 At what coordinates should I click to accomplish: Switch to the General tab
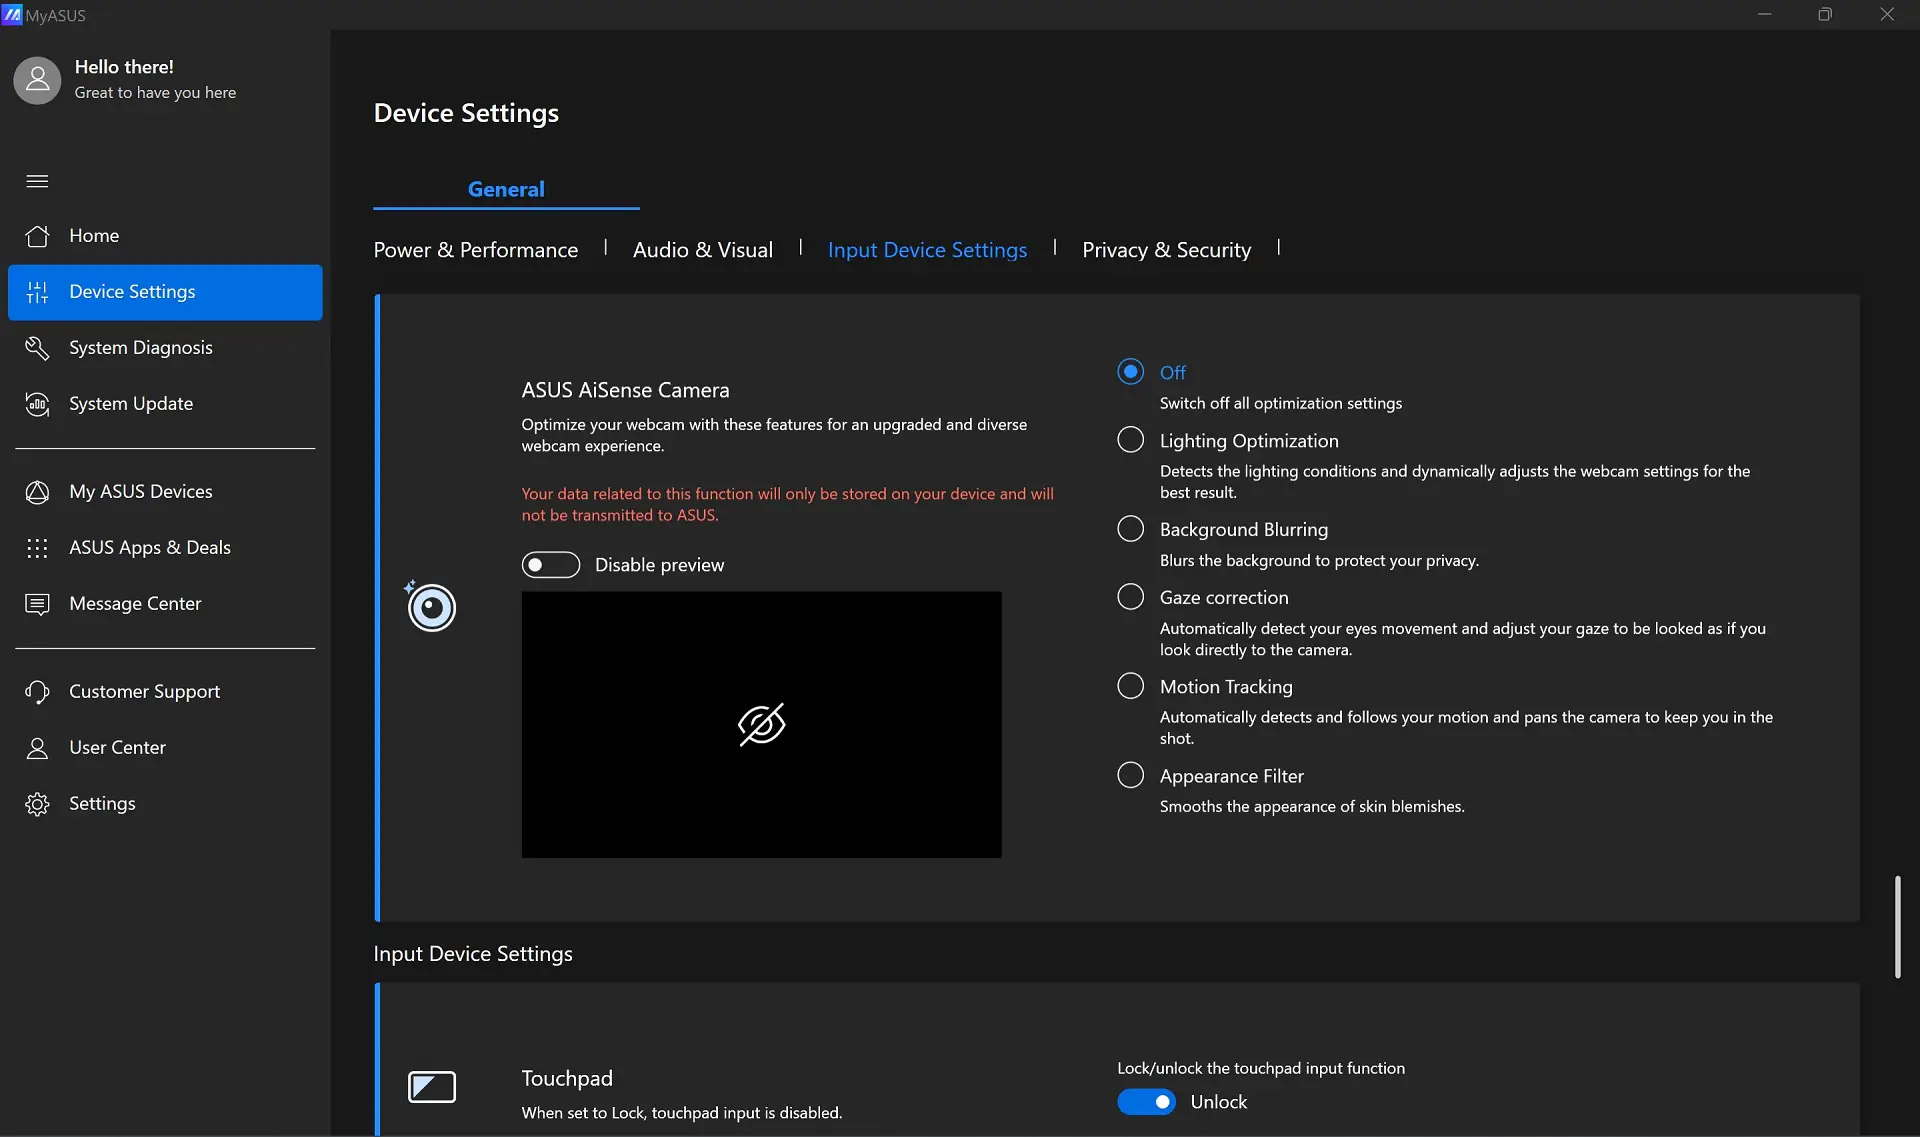[506, 189]
